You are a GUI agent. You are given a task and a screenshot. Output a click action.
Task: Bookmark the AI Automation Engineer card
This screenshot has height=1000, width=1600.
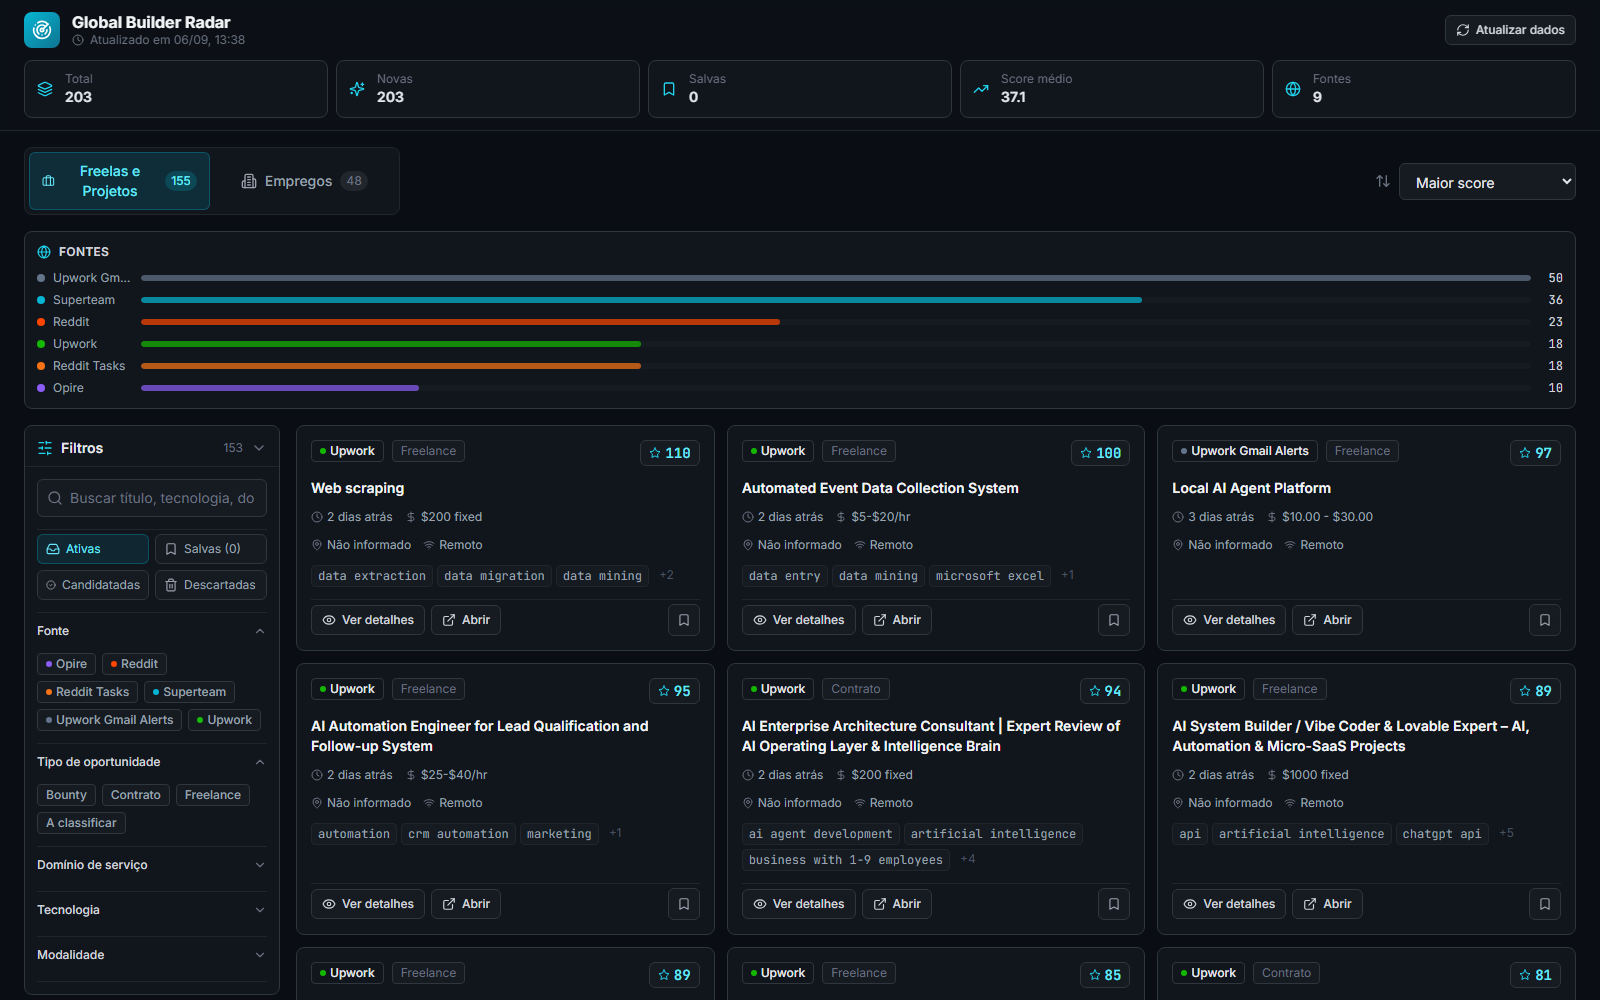tap(684, 904)
